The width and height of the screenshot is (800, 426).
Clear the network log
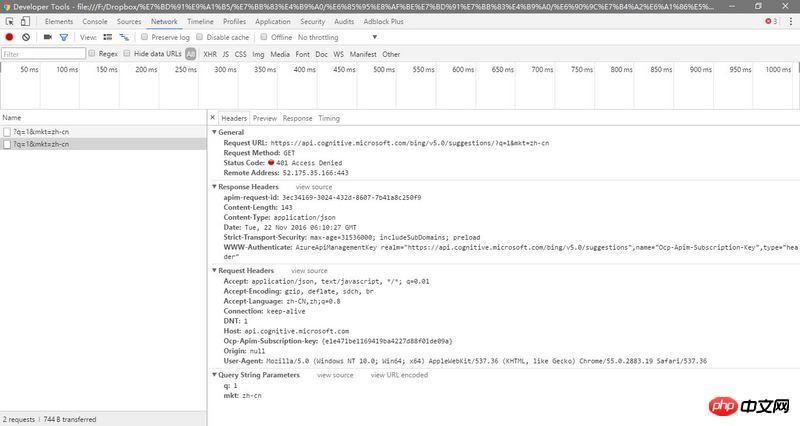26,37
